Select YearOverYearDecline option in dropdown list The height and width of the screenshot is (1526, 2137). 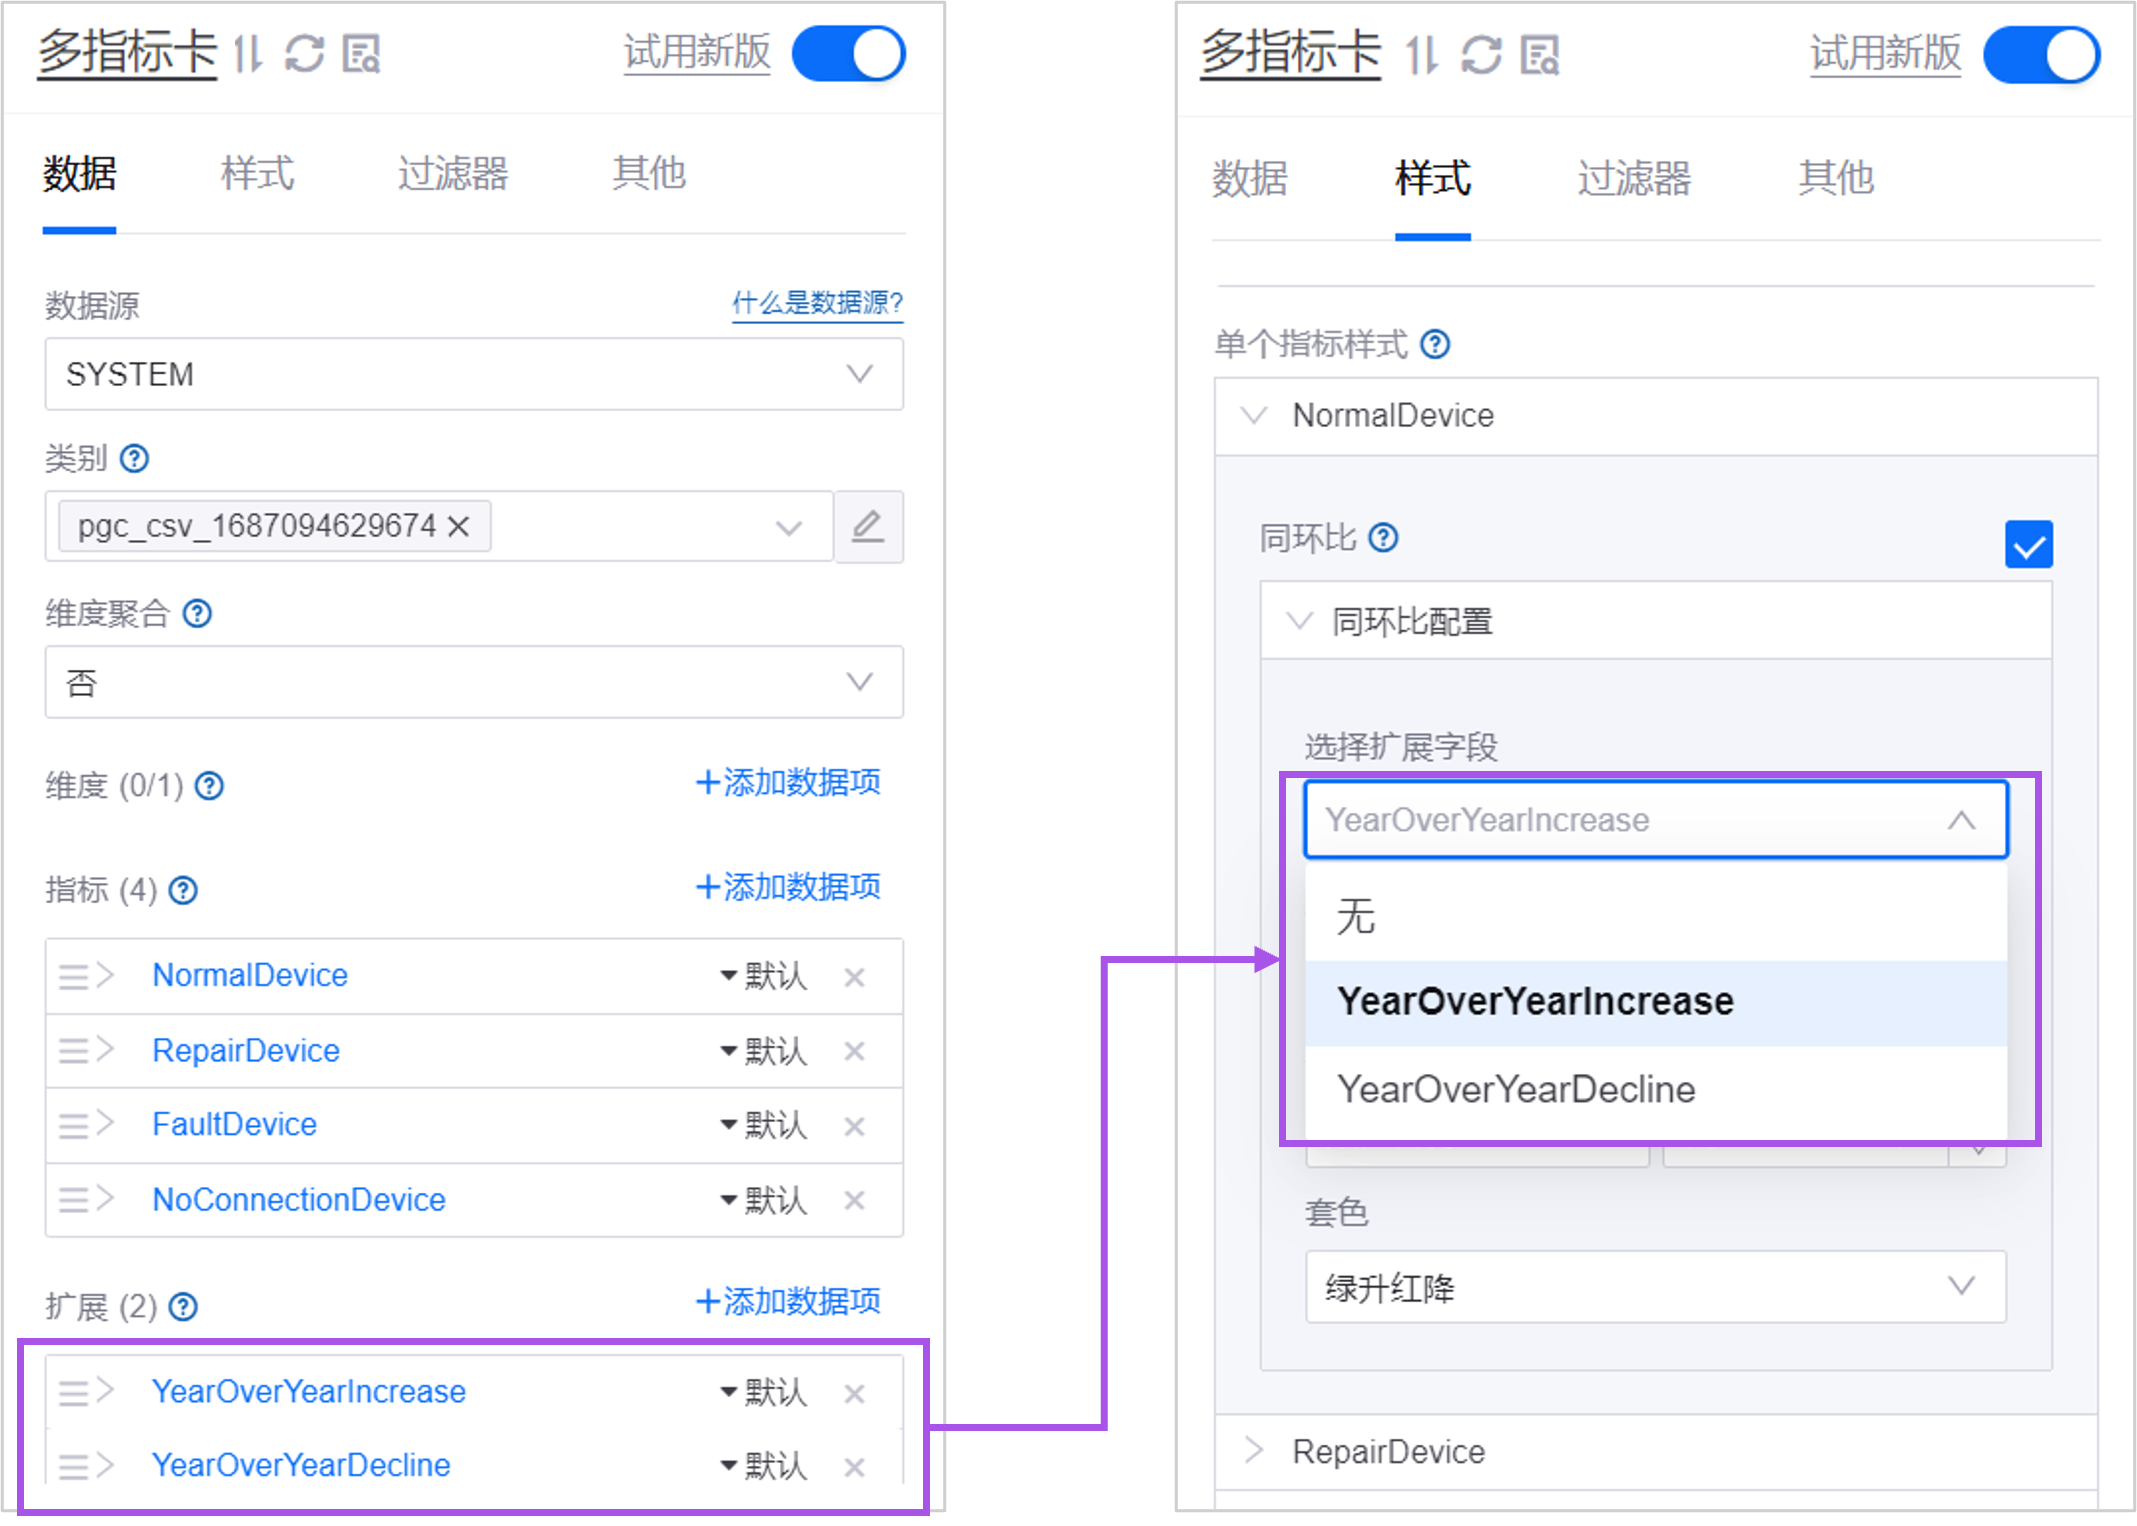coord(1516,1089)
